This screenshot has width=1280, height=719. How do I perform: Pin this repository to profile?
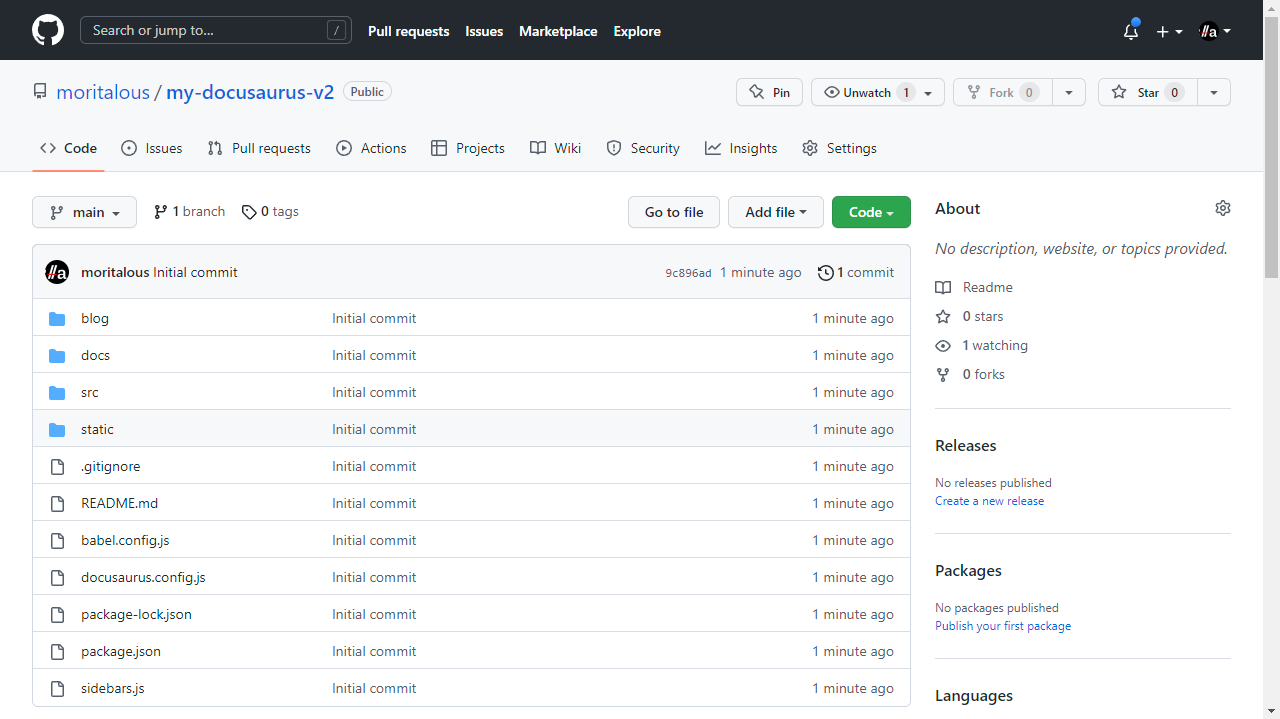click(769, 92)
